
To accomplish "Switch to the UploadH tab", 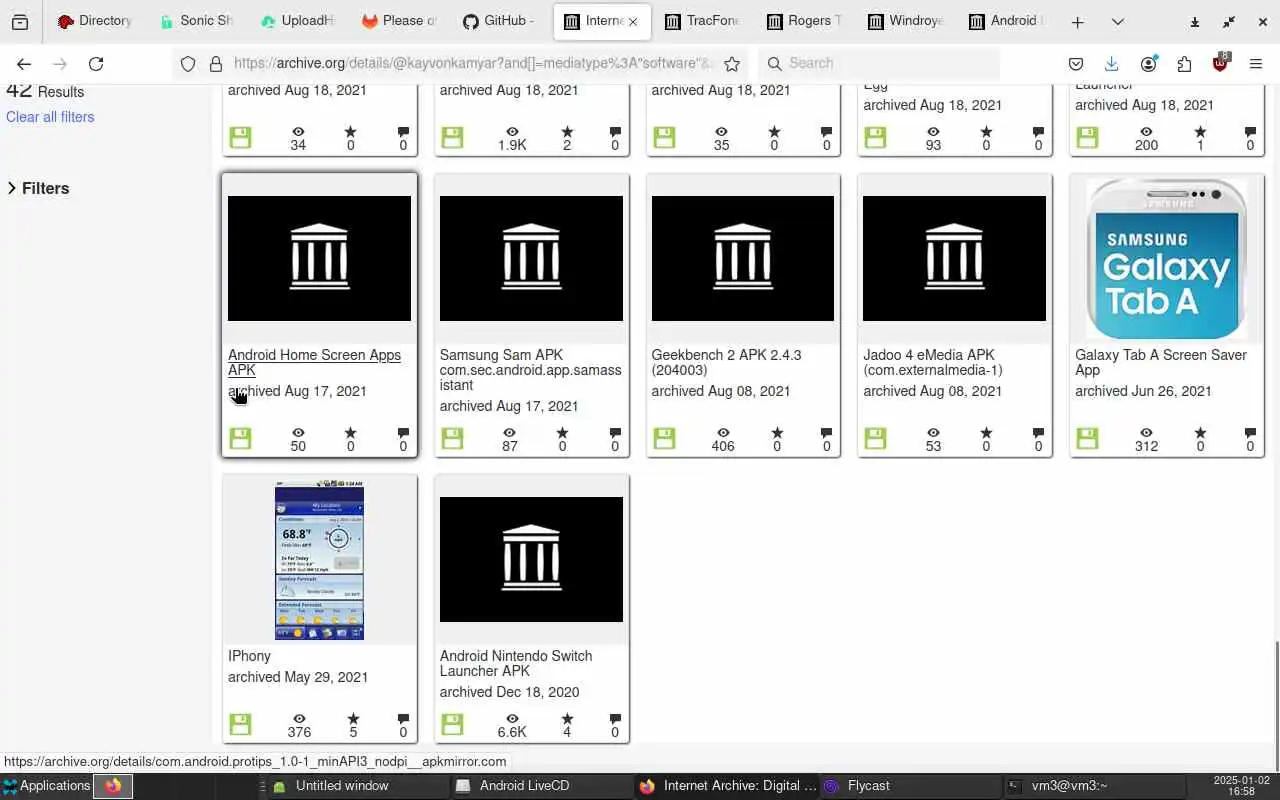I will 297,21.
